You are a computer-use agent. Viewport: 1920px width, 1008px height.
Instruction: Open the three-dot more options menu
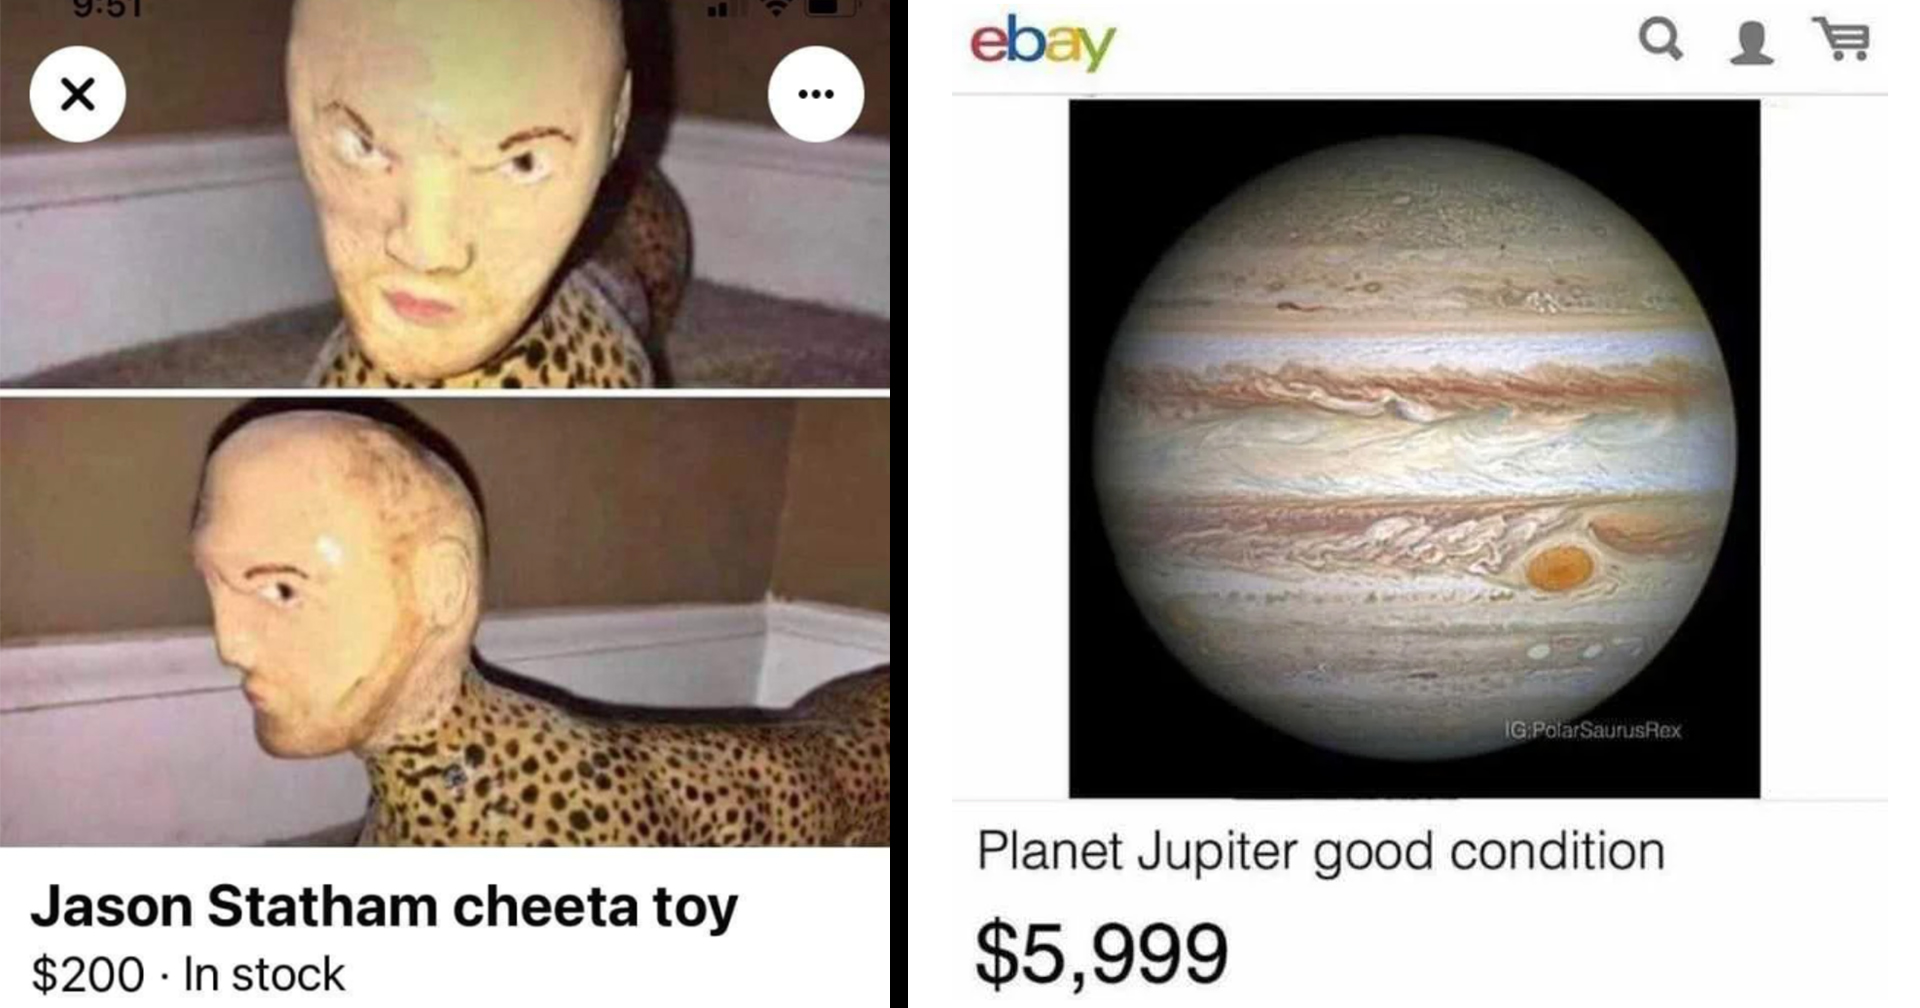tap(816, 94)
